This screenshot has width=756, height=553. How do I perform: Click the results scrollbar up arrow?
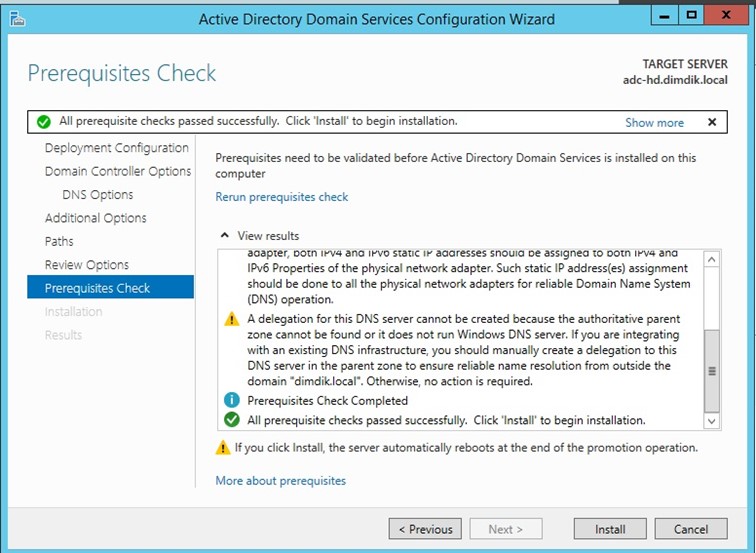[x=712, y=260]
